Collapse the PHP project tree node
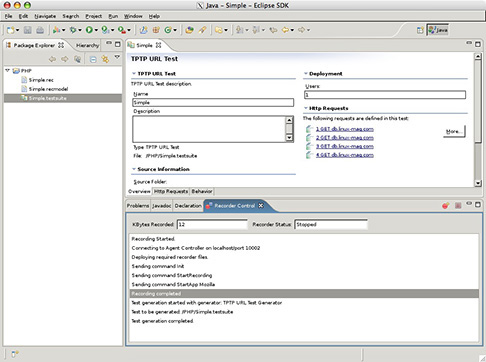This screenshot has height=362, width=486. [7, 70]
